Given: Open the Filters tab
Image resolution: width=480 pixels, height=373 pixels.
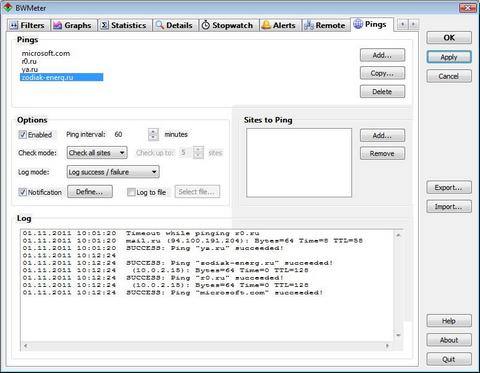Looking at the screenshot, I should [28, 25].
